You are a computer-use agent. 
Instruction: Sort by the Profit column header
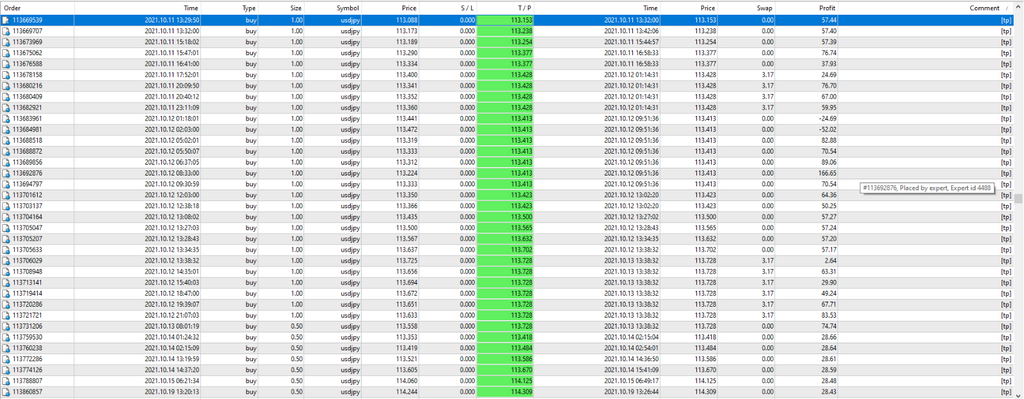[806, 8]
